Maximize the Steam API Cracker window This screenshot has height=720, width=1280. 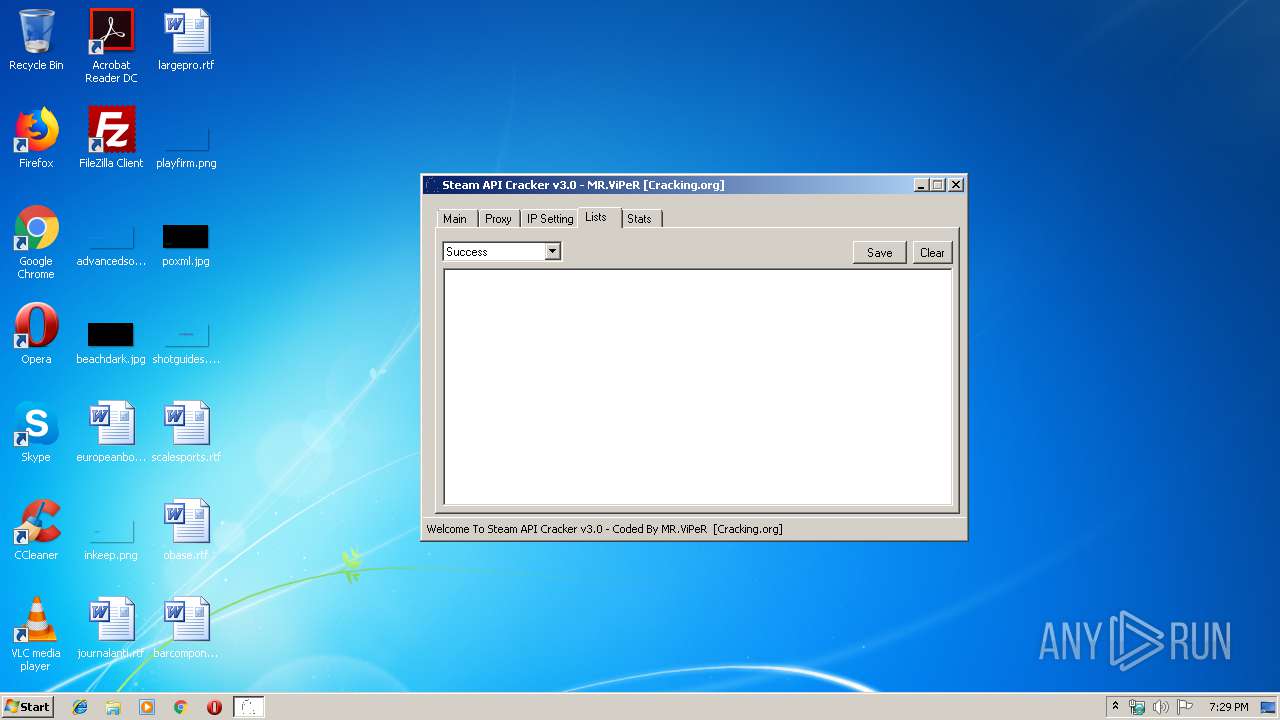[938, 185]
